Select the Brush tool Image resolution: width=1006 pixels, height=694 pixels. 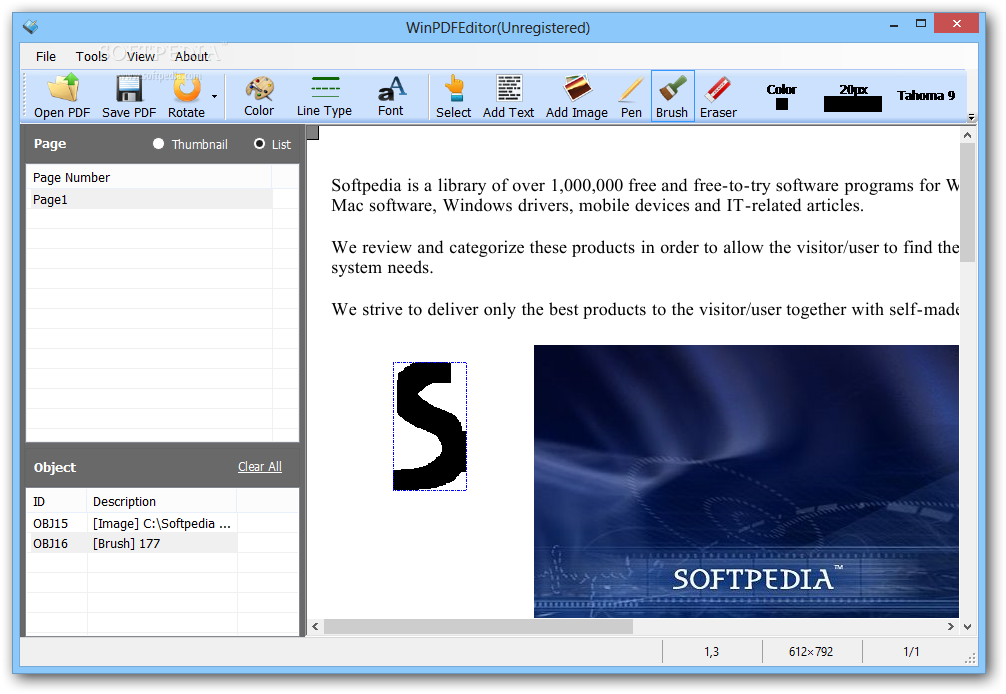coord(672,96)
